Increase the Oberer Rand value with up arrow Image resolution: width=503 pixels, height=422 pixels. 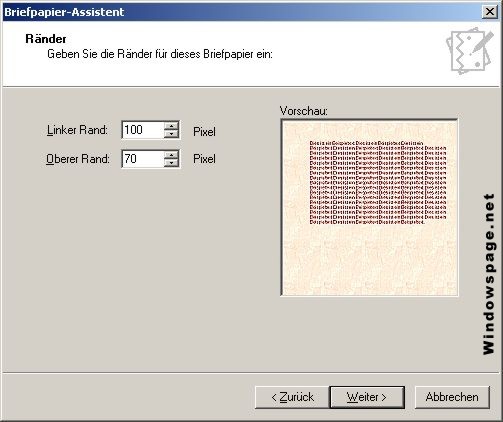click(171, 155)
